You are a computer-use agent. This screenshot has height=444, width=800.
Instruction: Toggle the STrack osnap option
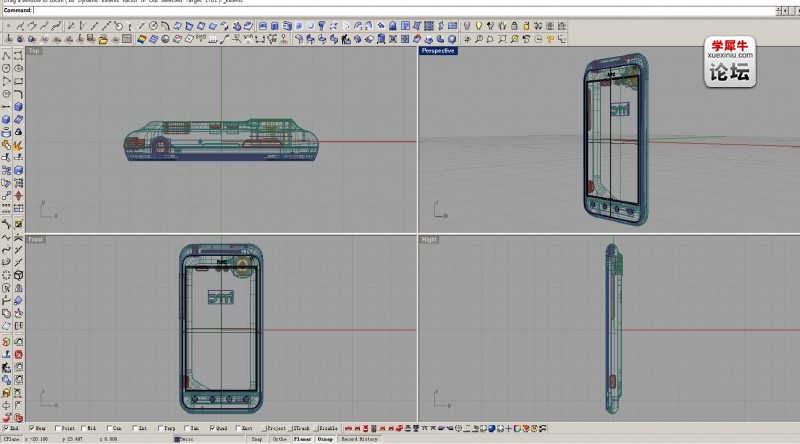point(299,428)
